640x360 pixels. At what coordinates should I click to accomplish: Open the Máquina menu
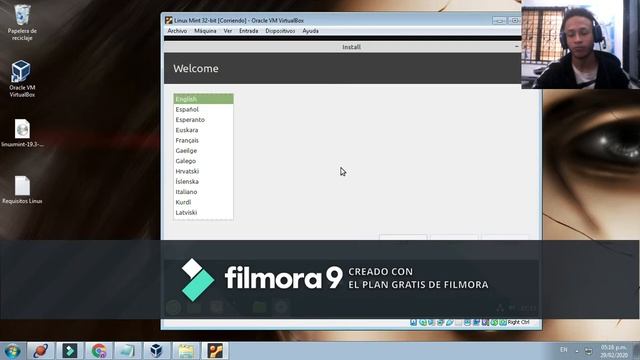[x=205, y=31]
